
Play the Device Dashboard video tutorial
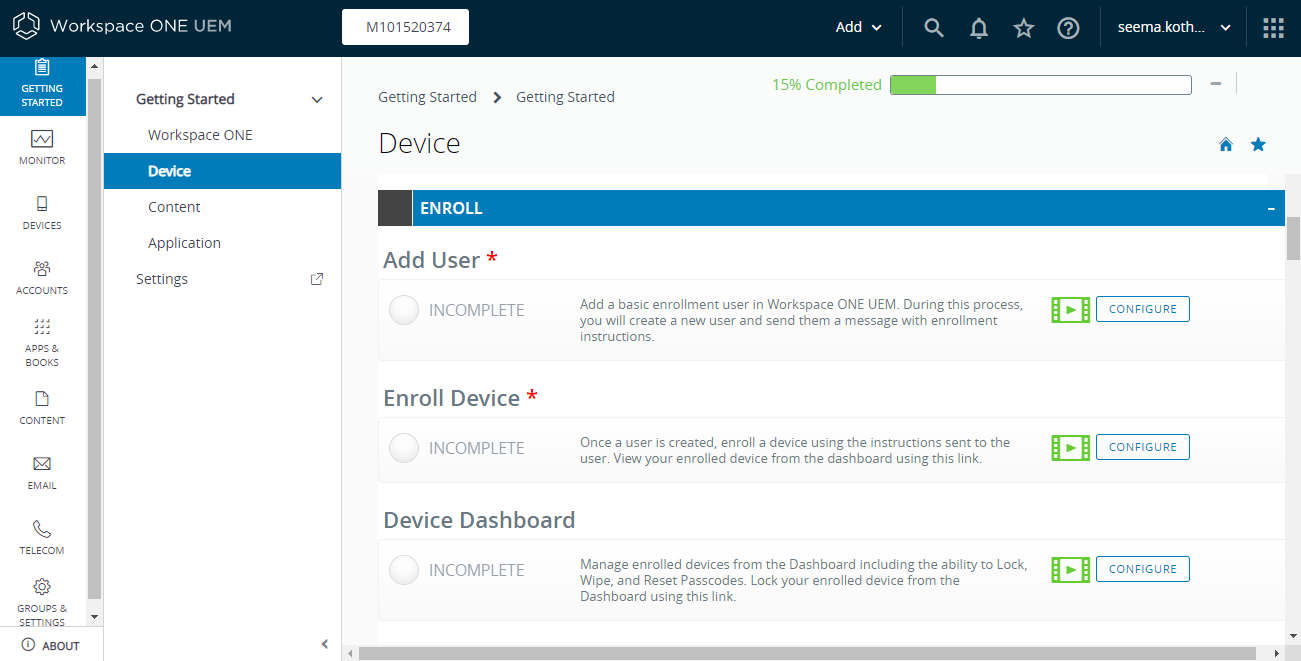coord(1071,570)
